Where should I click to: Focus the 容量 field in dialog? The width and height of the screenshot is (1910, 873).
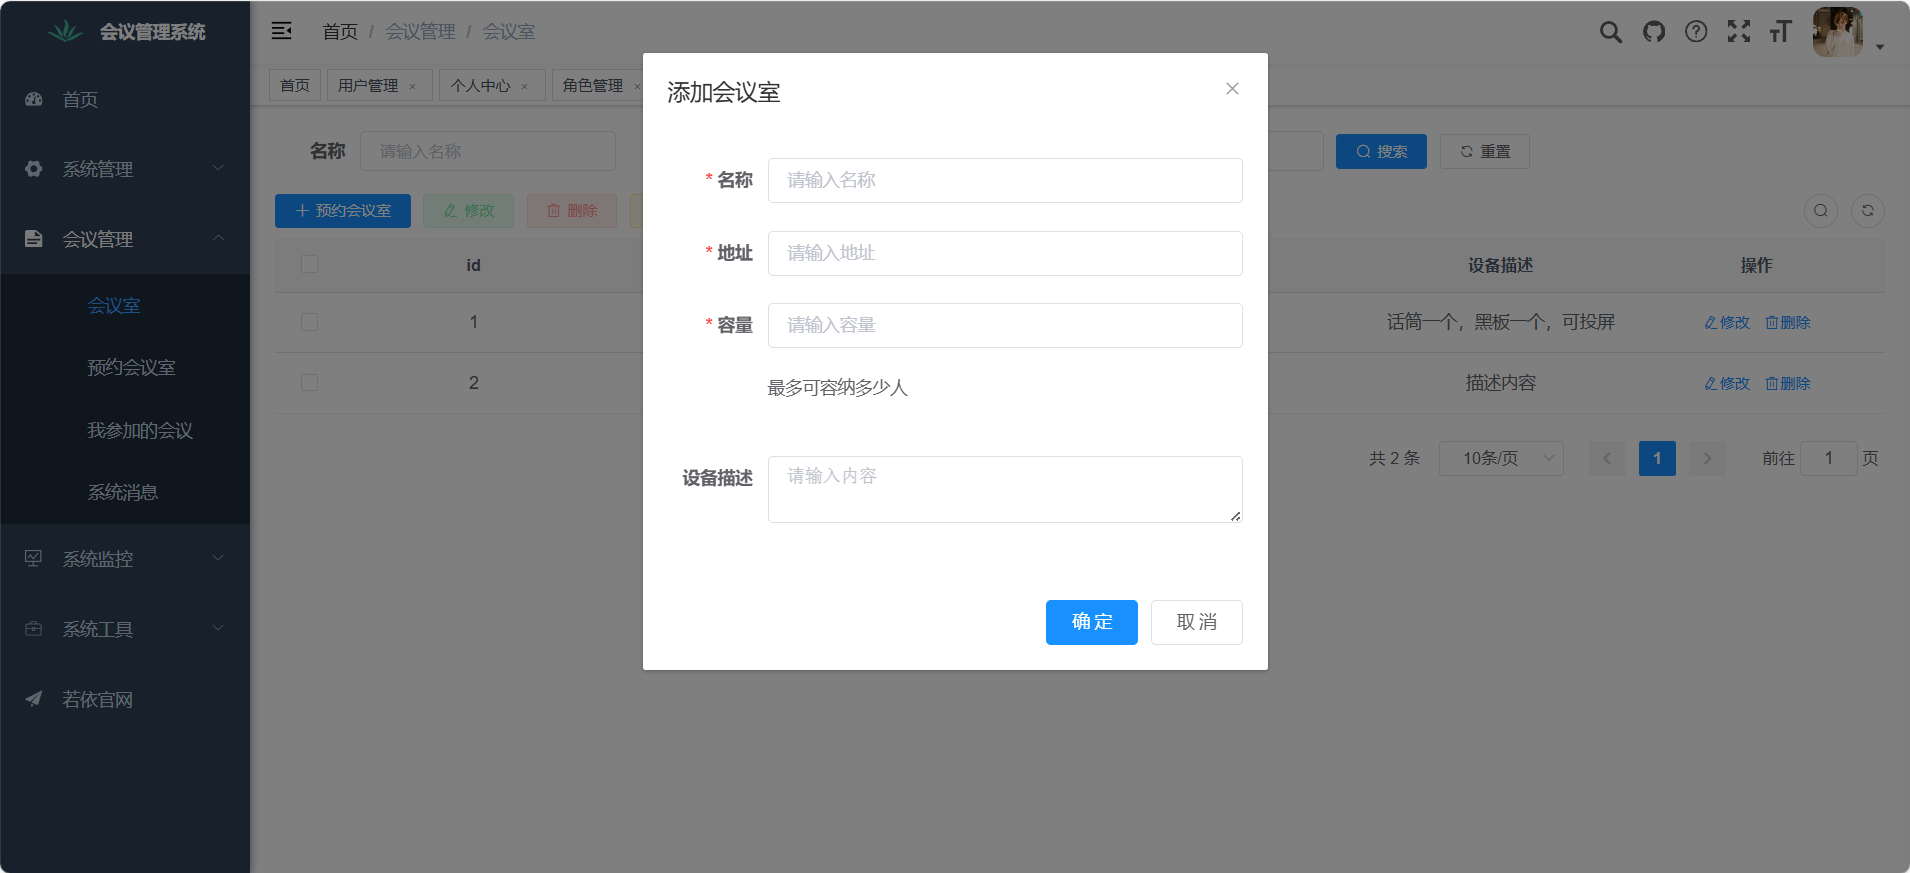tap(1005, 325)
